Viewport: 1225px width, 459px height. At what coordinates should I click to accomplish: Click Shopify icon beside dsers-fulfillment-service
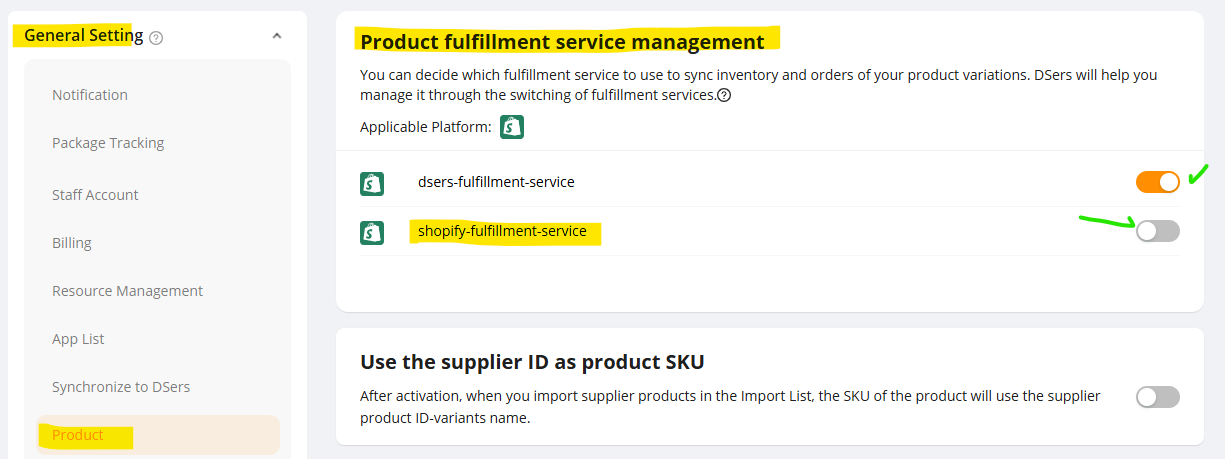[x=372, y=183]
